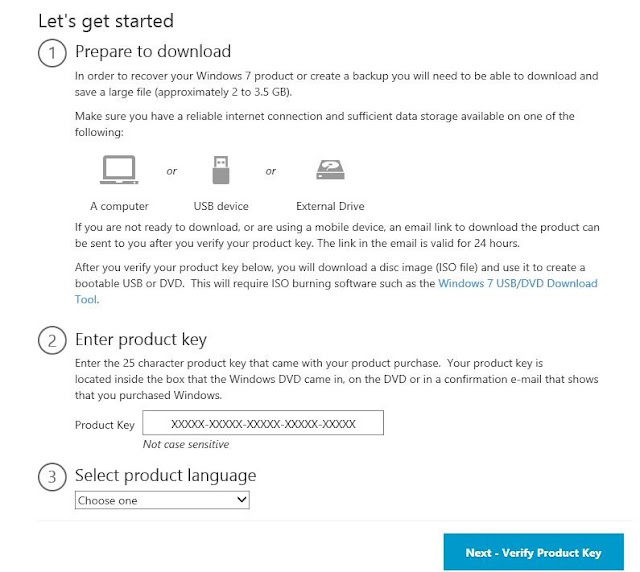Viewport: 640px width, 572px height.
Task: Click the 'Select product language' heading
Action: (165, 476)
